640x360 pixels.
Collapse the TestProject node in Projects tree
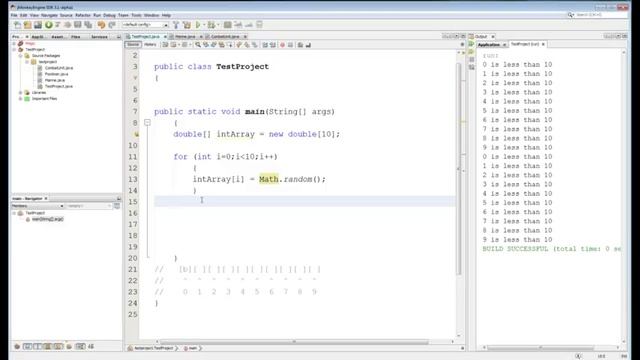click(14, 49)
